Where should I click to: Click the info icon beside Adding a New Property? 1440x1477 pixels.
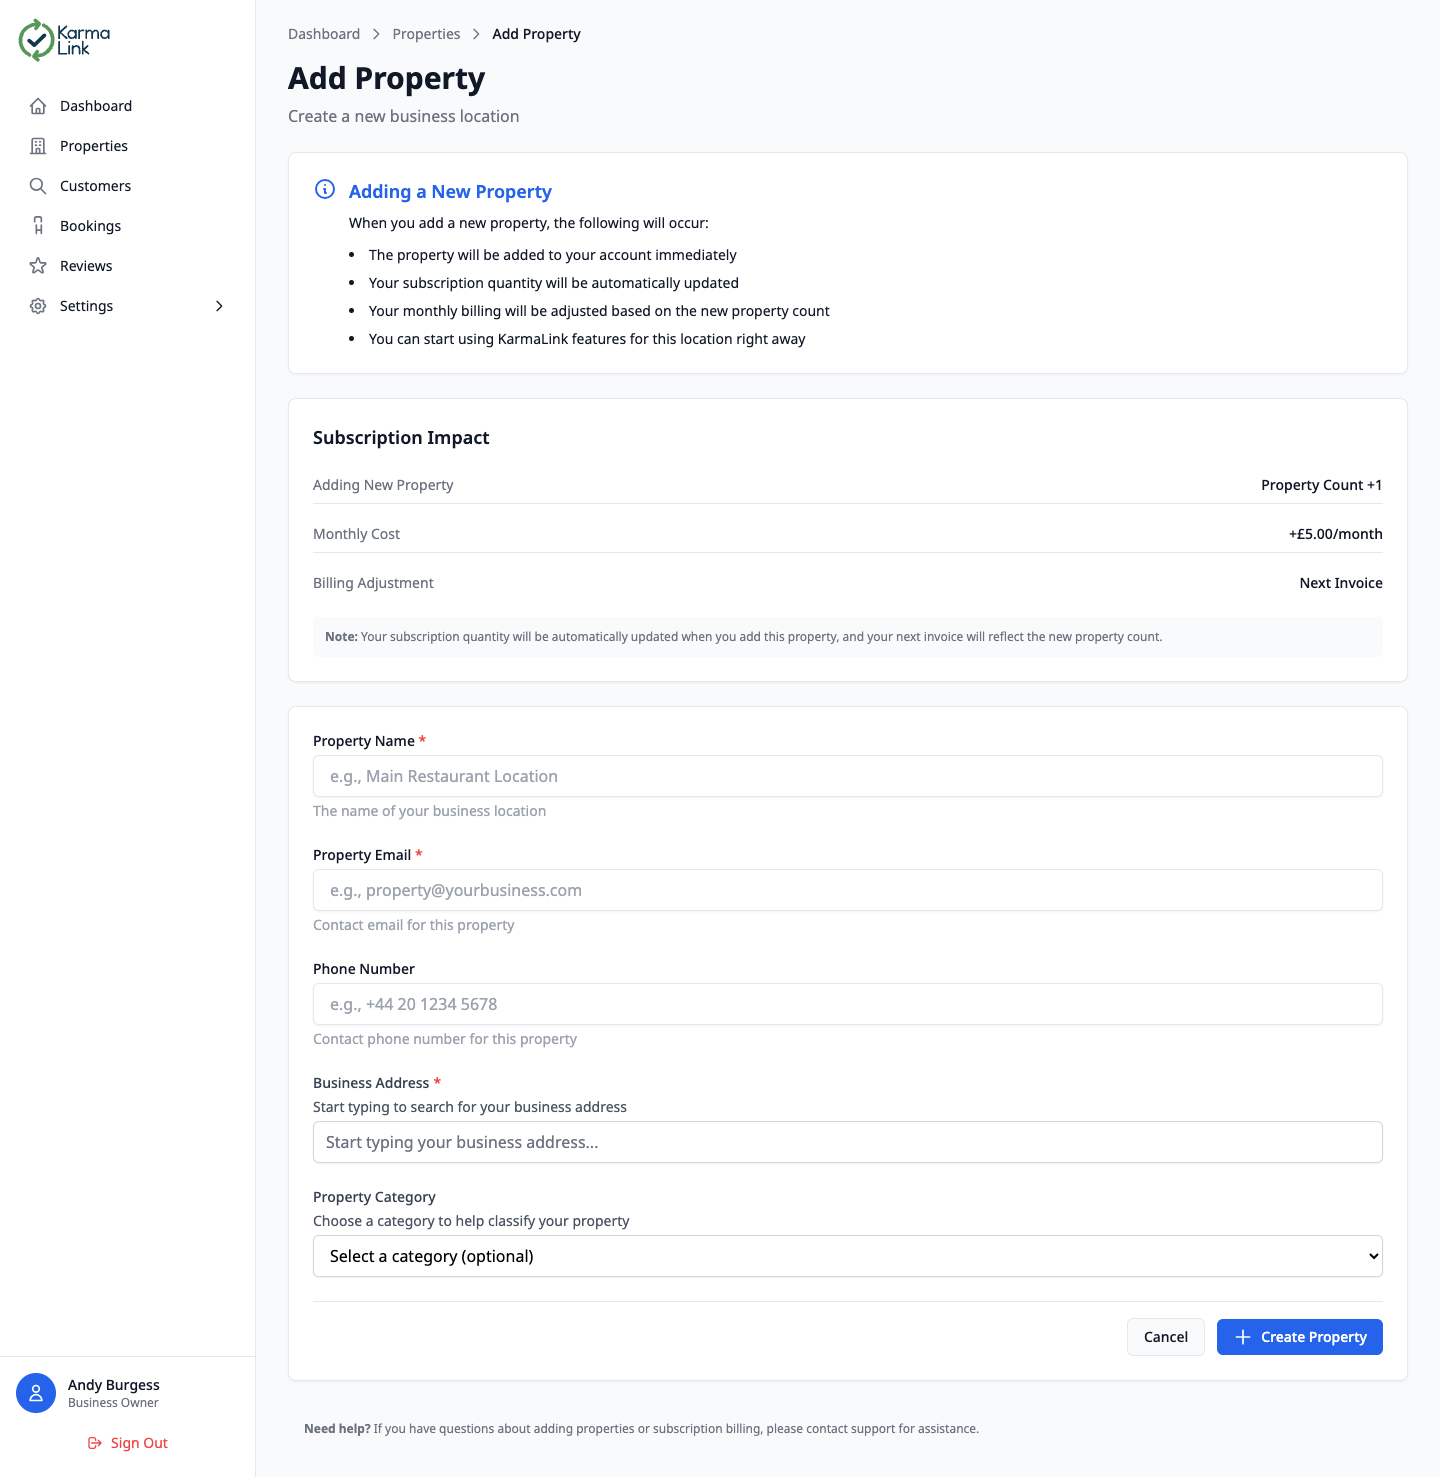(324, 188)
